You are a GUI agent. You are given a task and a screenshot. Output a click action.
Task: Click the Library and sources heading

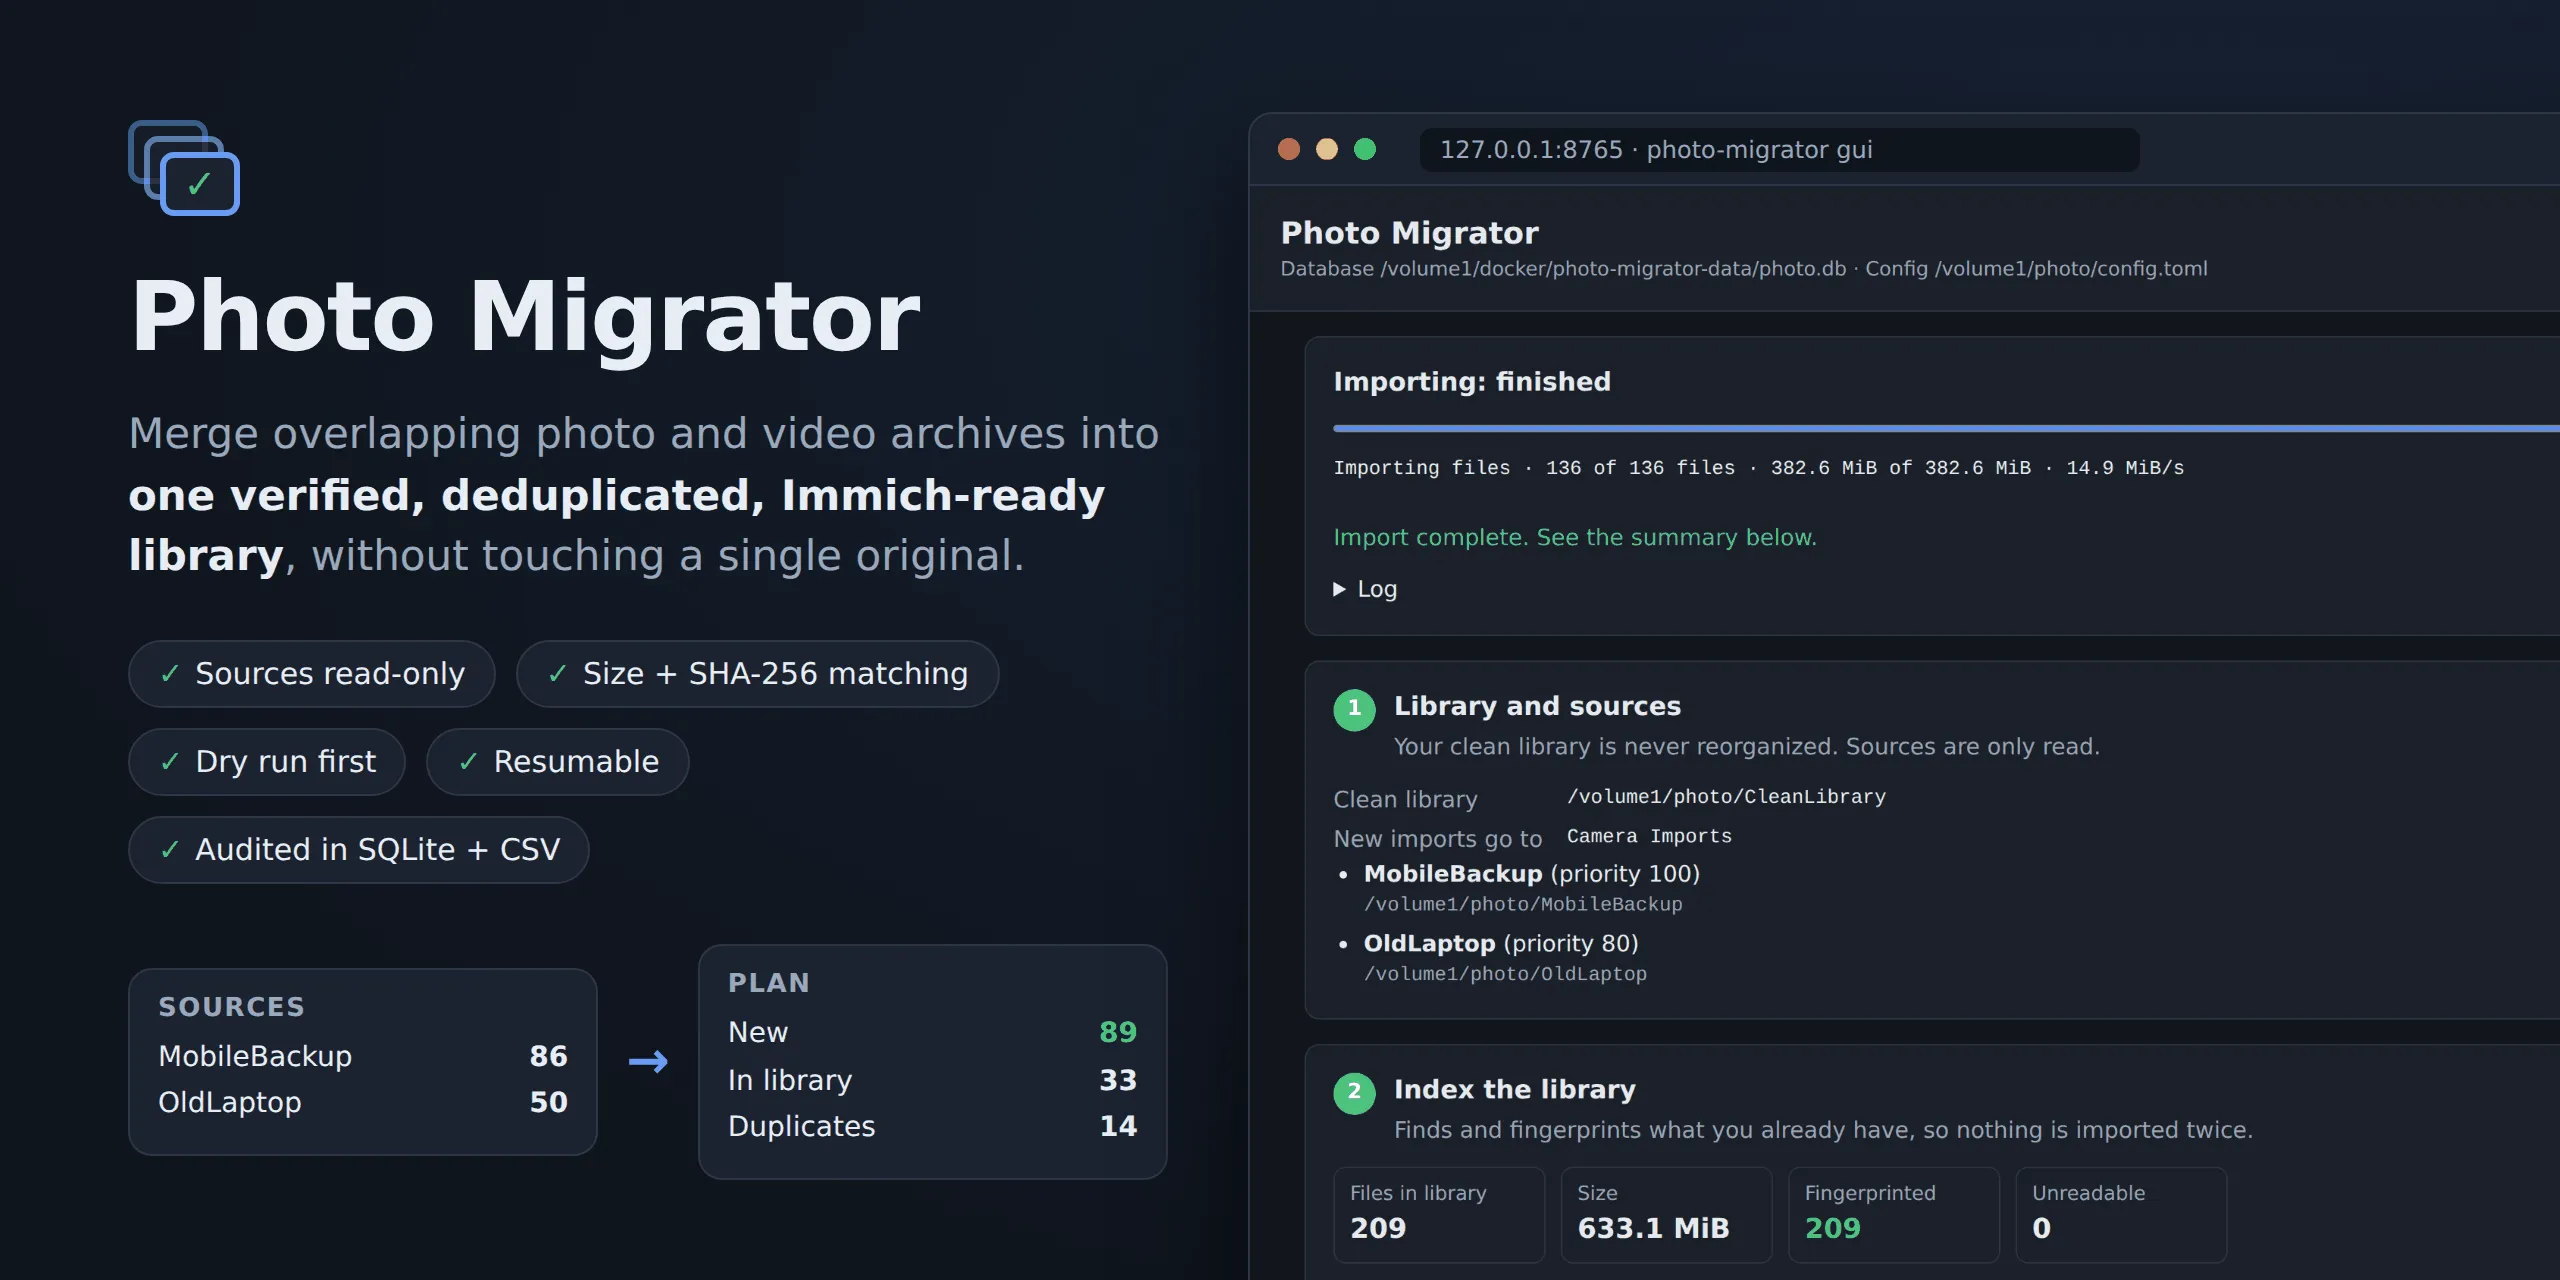coord(1537,706)
